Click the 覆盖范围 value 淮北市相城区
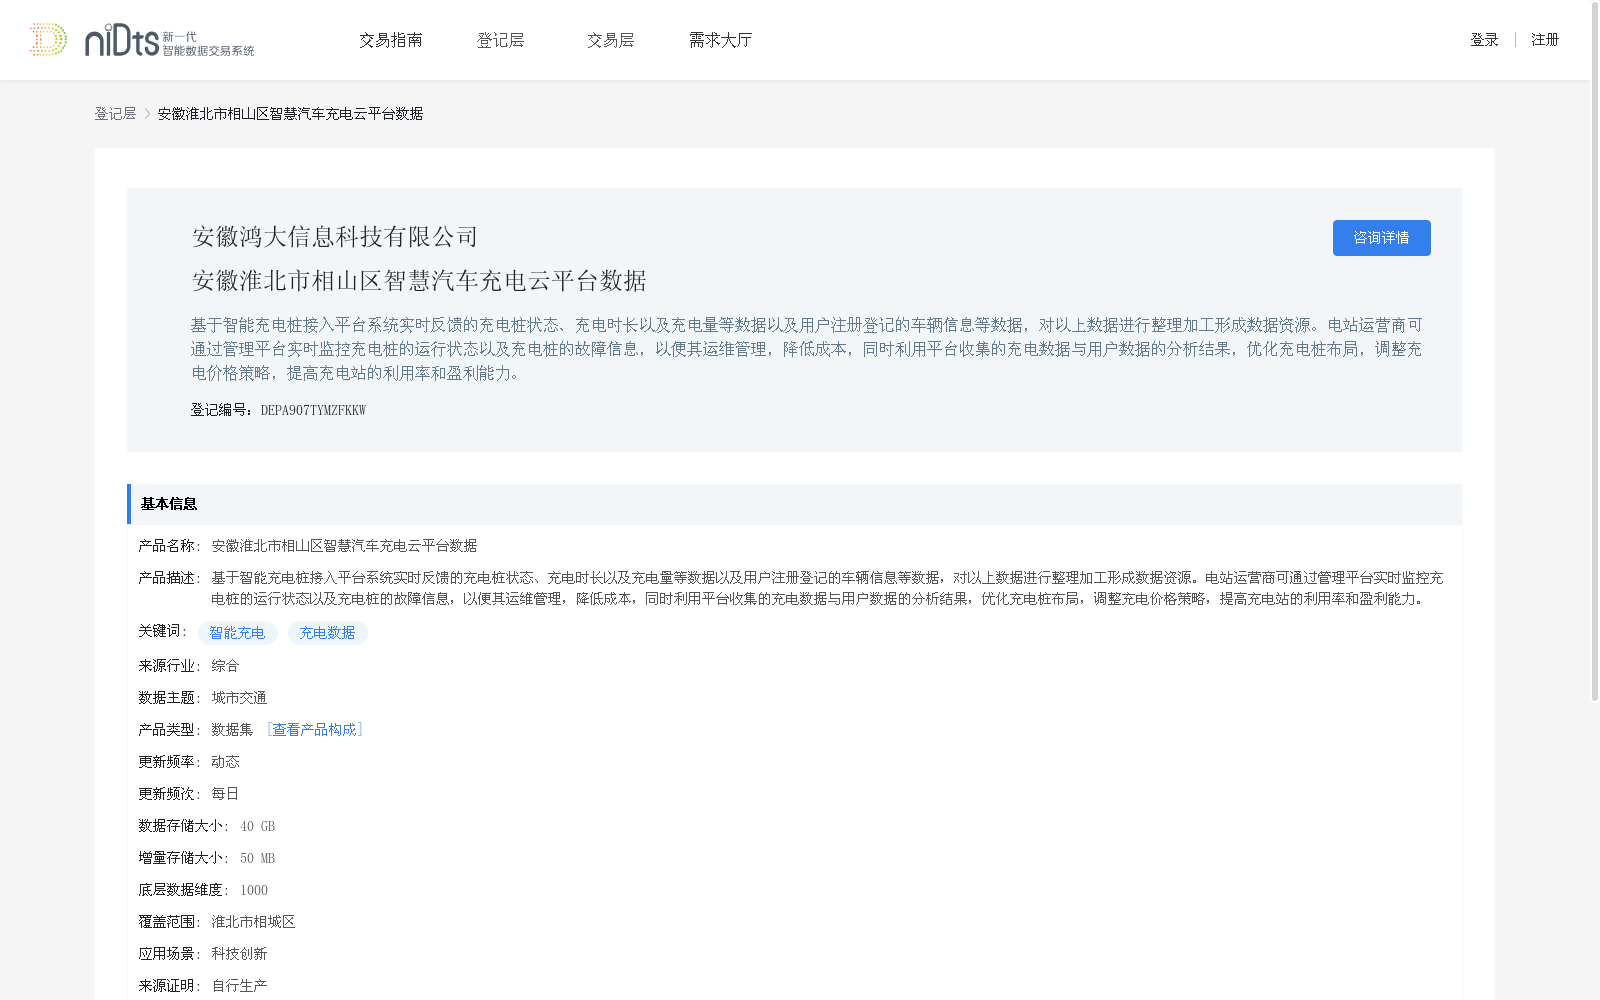 [253, 922]
